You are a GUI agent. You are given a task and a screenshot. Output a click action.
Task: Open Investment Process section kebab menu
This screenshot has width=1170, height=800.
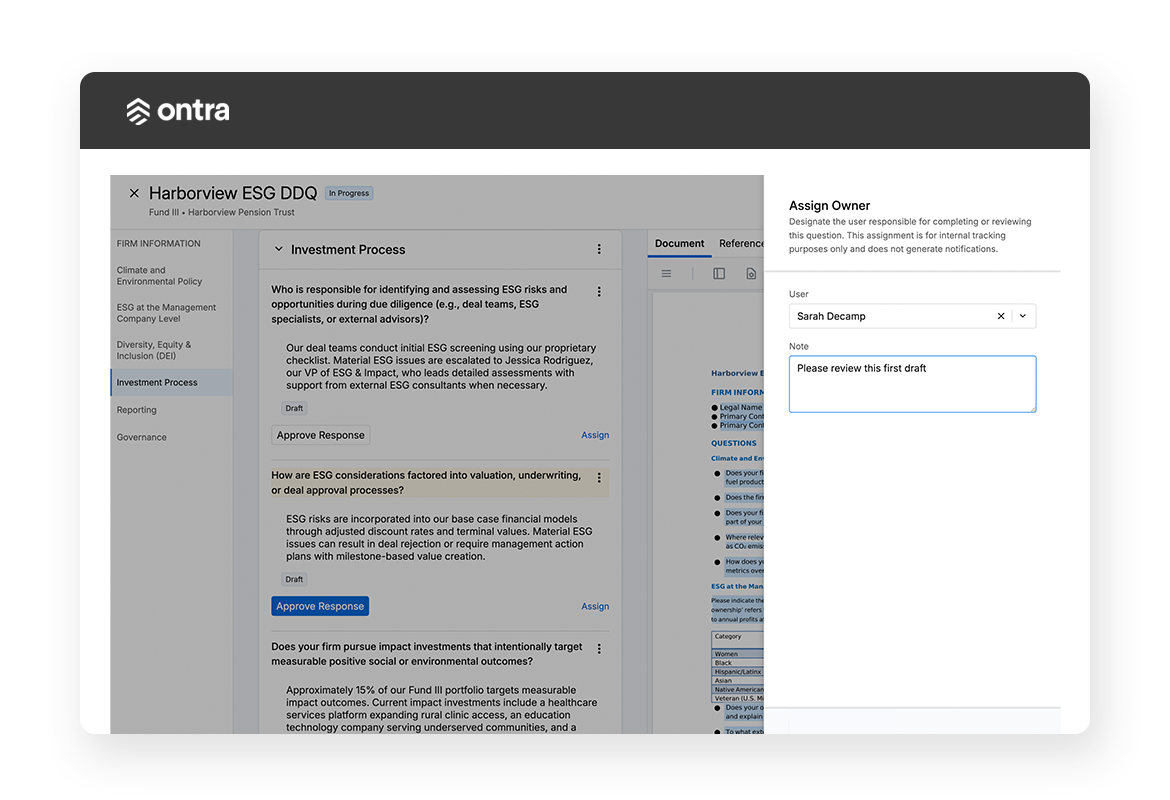point(599,250)
